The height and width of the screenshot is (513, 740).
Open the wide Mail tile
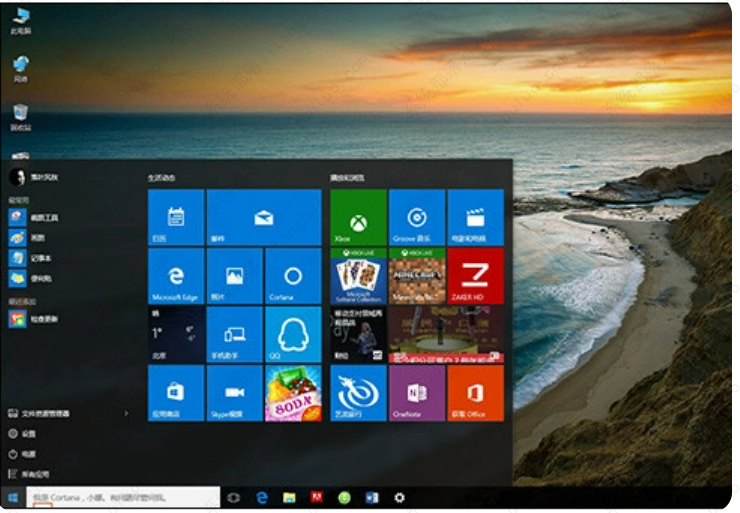264,217
